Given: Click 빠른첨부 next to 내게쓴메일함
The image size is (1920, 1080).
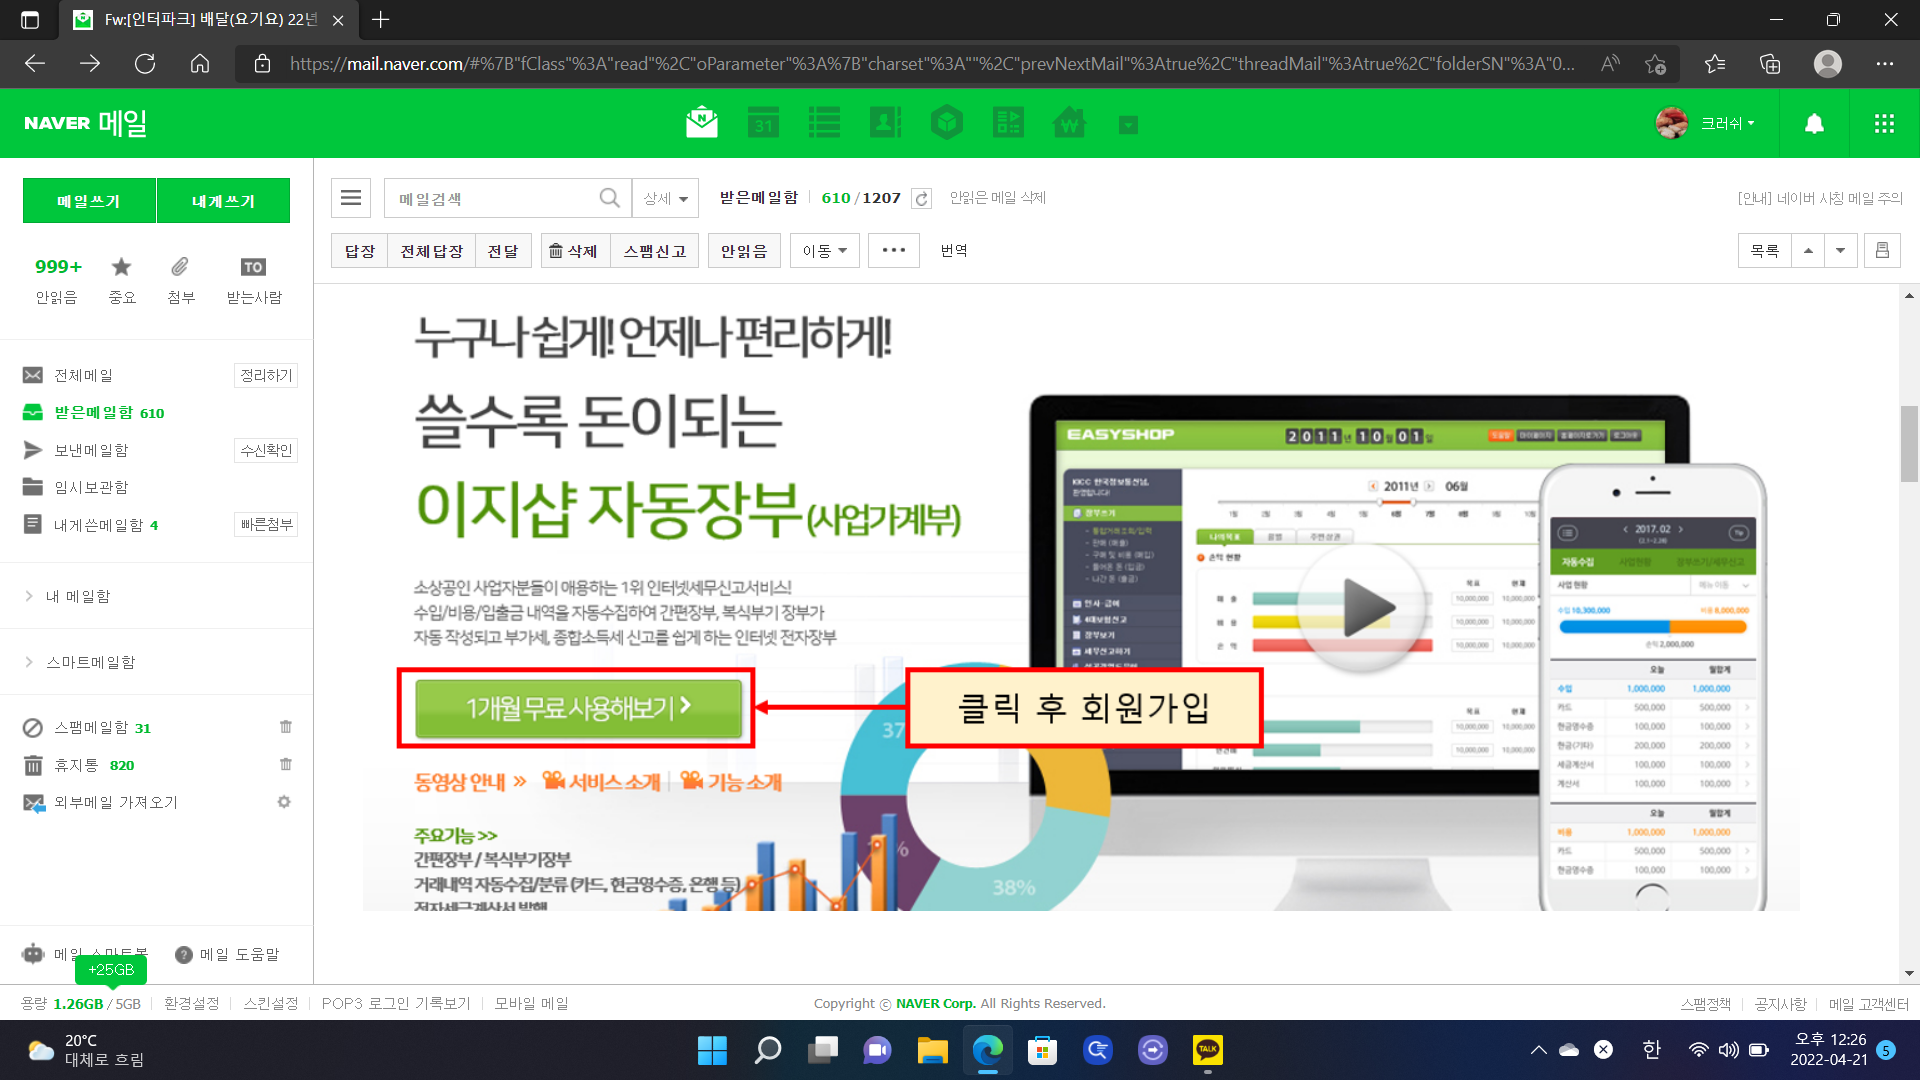Looking at the screenshot, I should [266, 525].
